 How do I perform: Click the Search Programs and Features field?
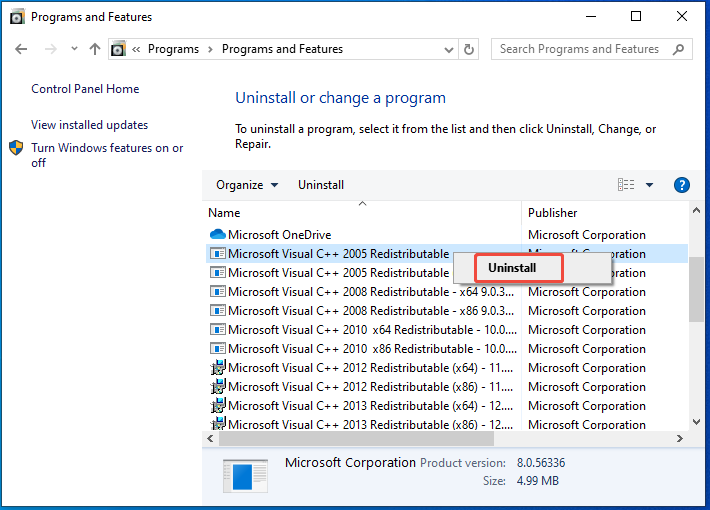click(x=591, y=49)
